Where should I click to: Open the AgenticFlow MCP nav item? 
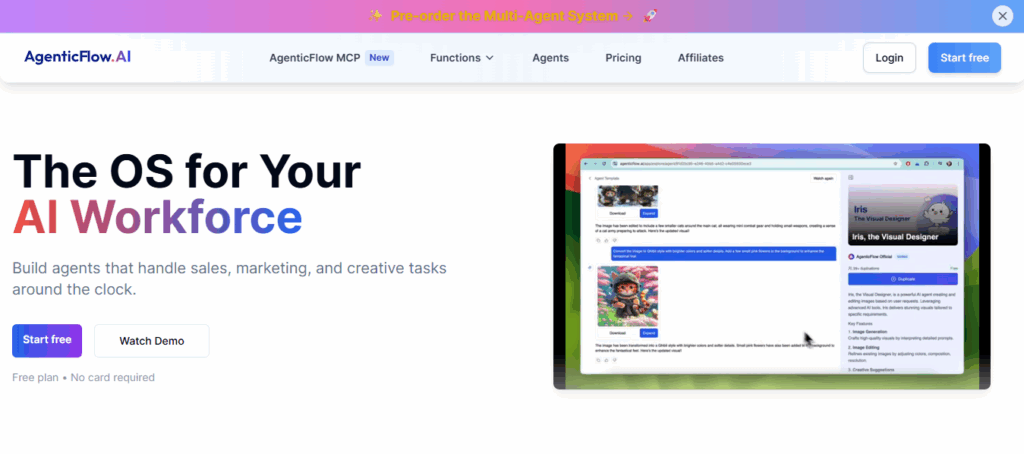315,57
